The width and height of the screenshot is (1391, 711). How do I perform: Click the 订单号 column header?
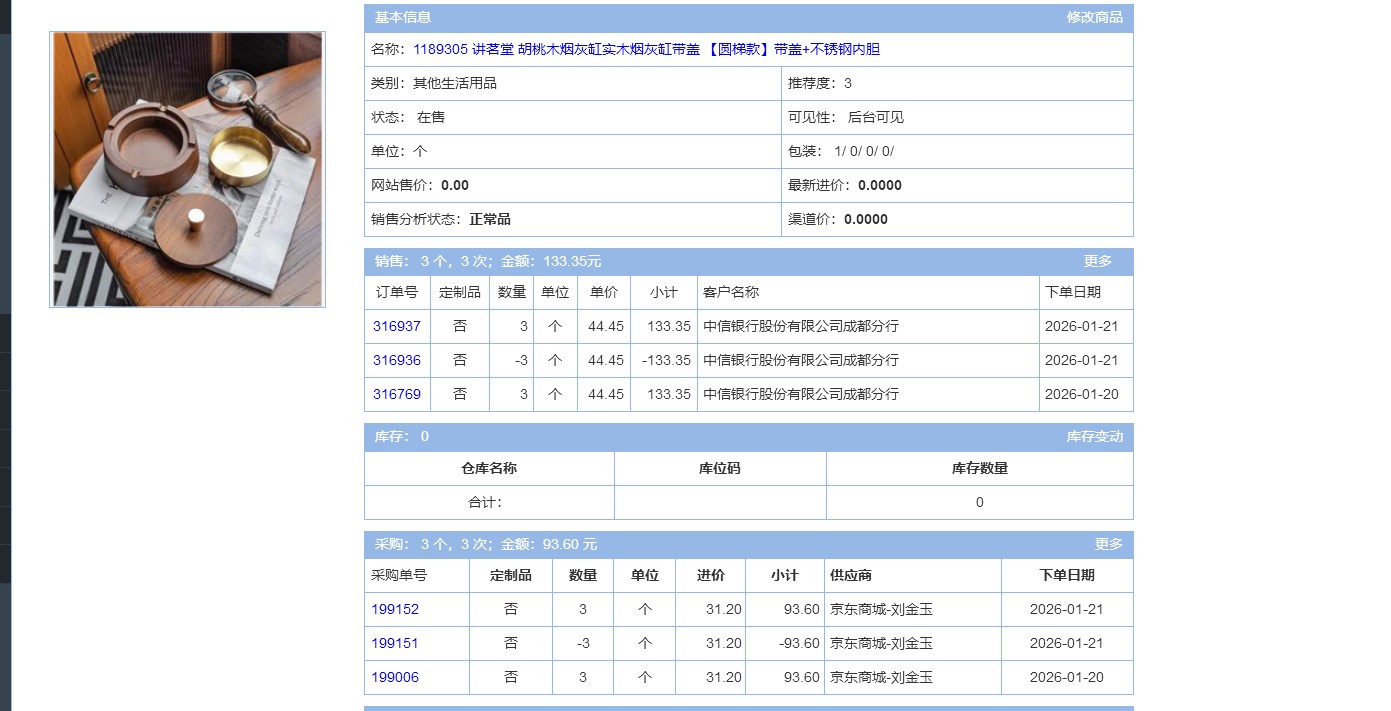tap(397, 292)
